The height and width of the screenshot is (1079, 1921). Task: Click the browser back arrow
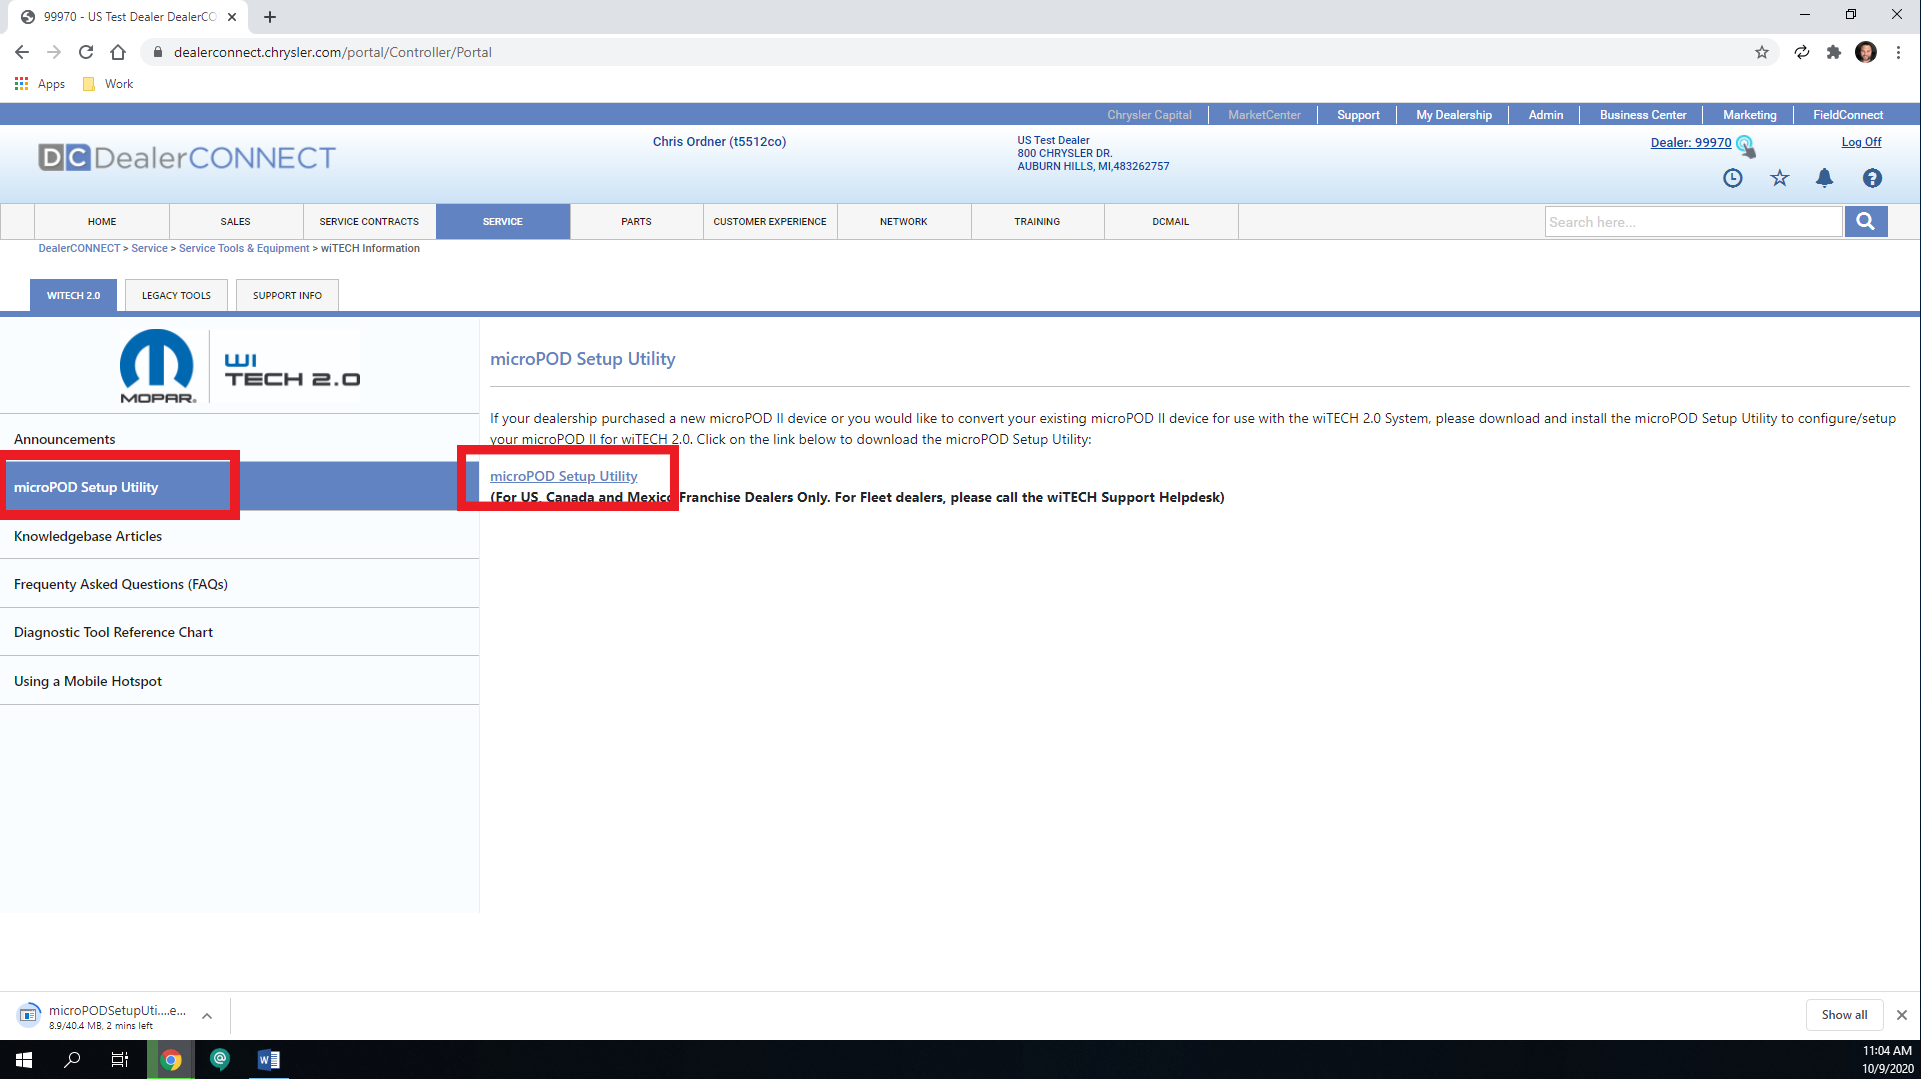22,52
